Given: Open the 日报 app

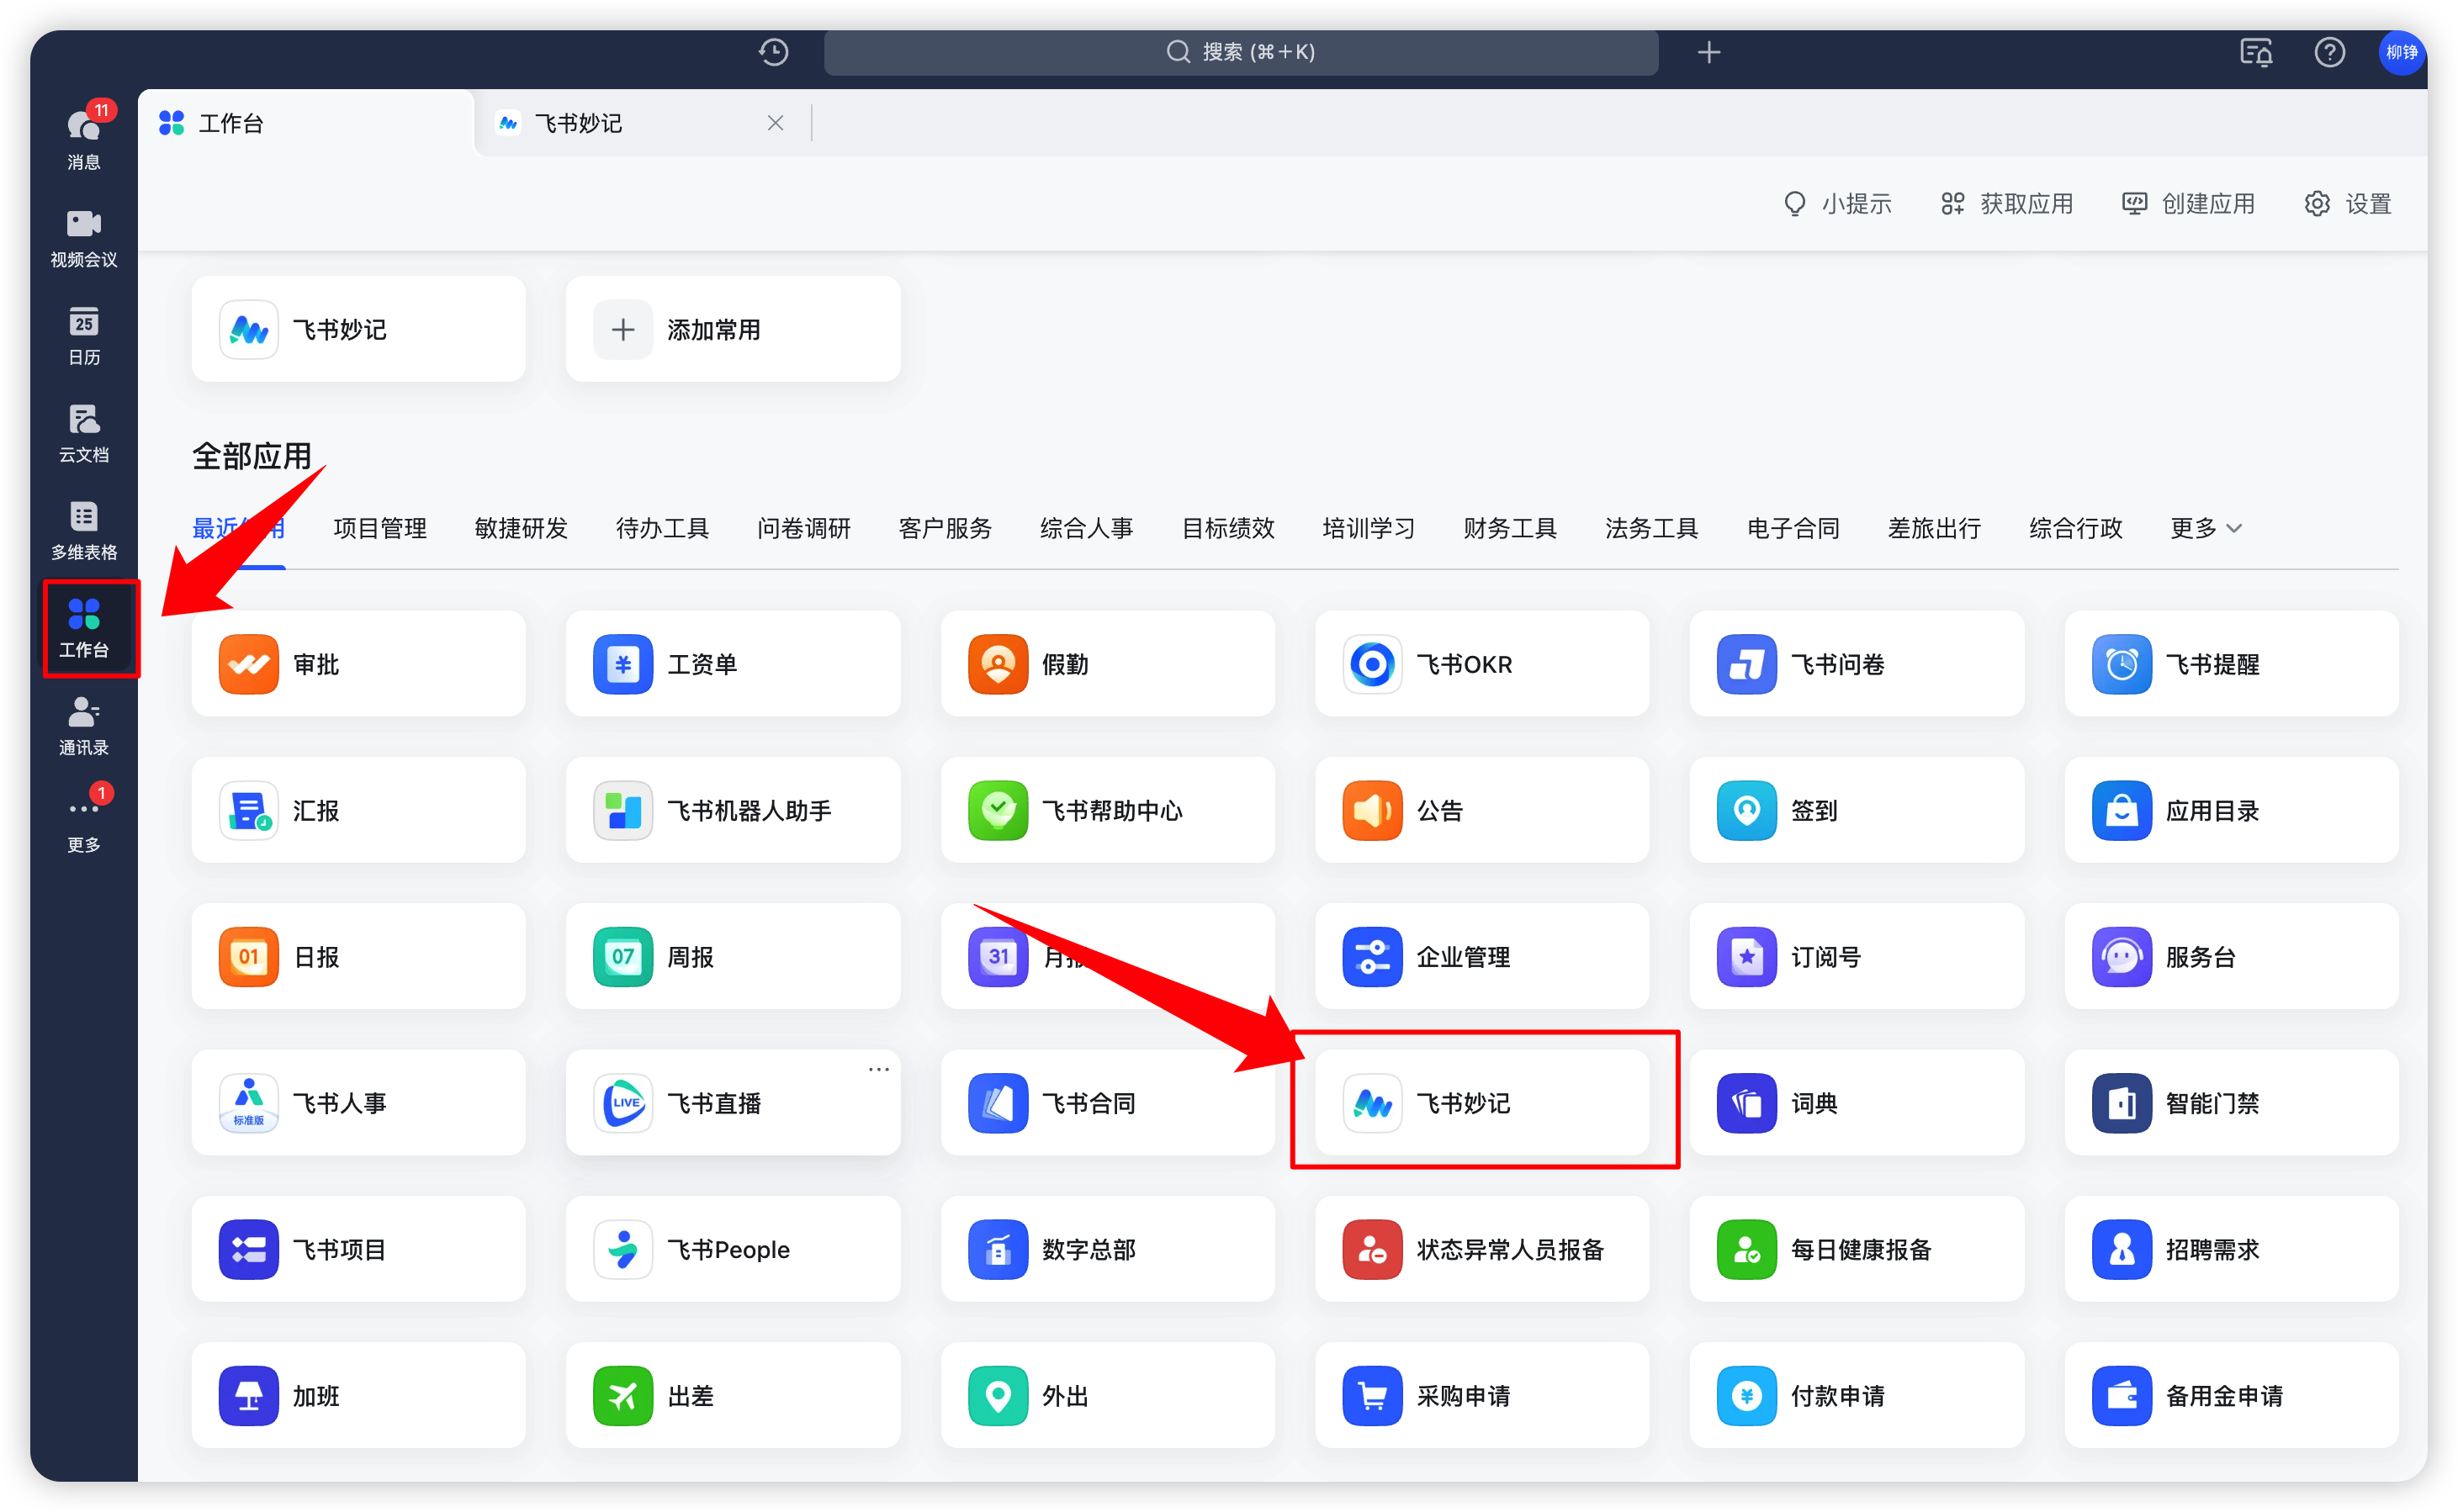Looking at the screenshot, I should pos(358,956).
